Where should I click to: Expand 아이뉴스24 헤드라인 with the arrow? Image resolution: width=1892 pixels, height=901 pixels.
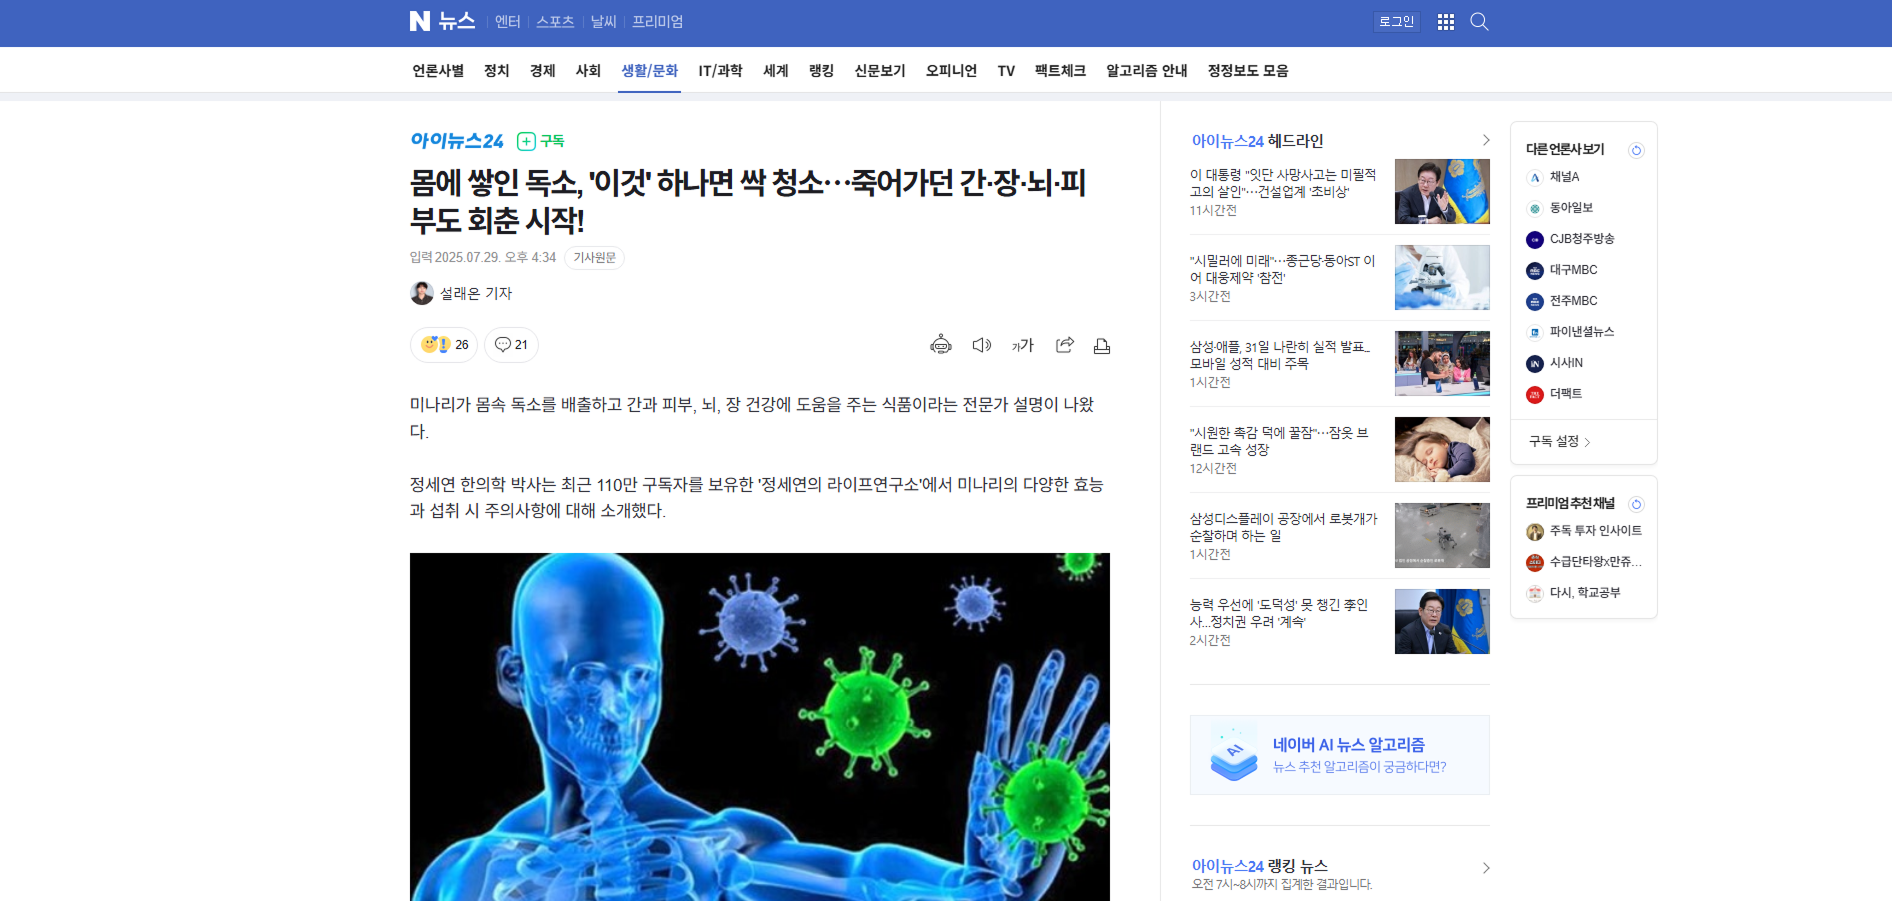(1485, 141)
